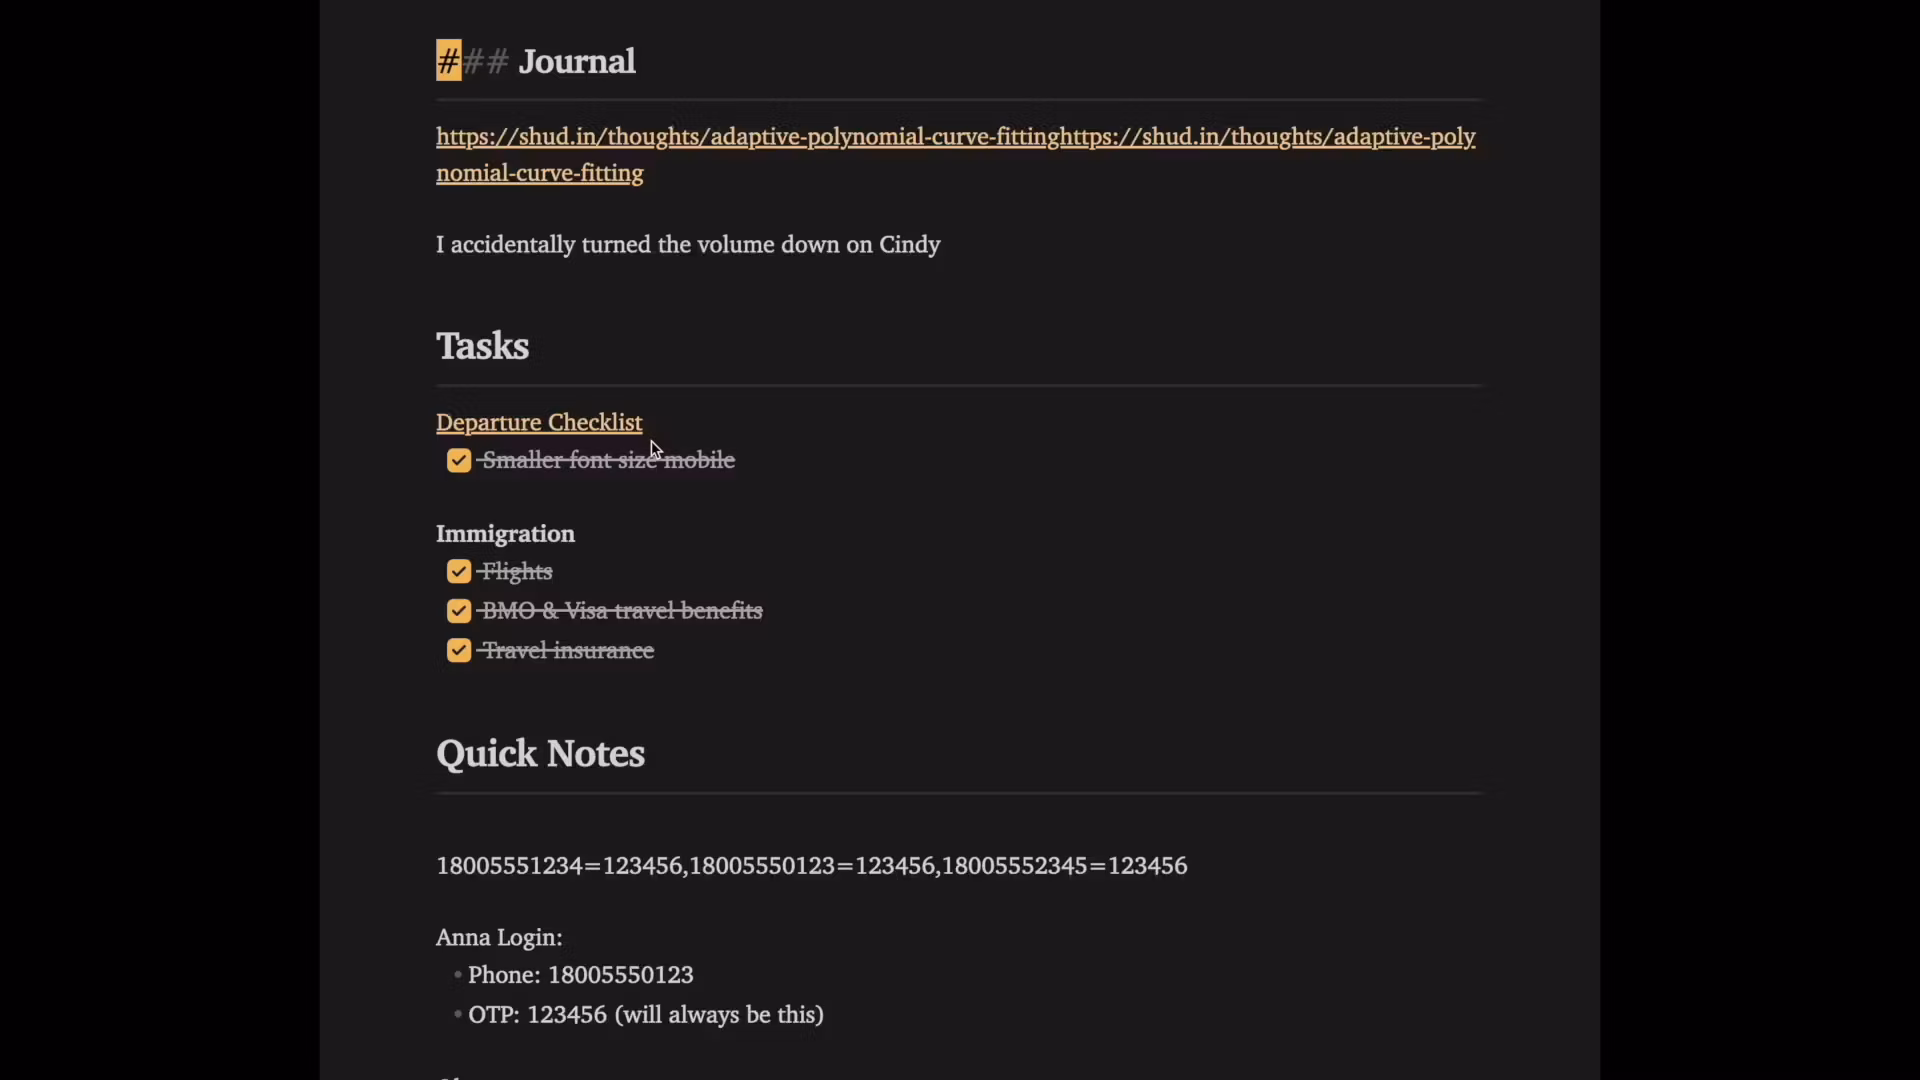The width and height of the screenshot is (1920, 1080).
Task: Click the crossed-out Flights task text
Action: coord(517,572)
